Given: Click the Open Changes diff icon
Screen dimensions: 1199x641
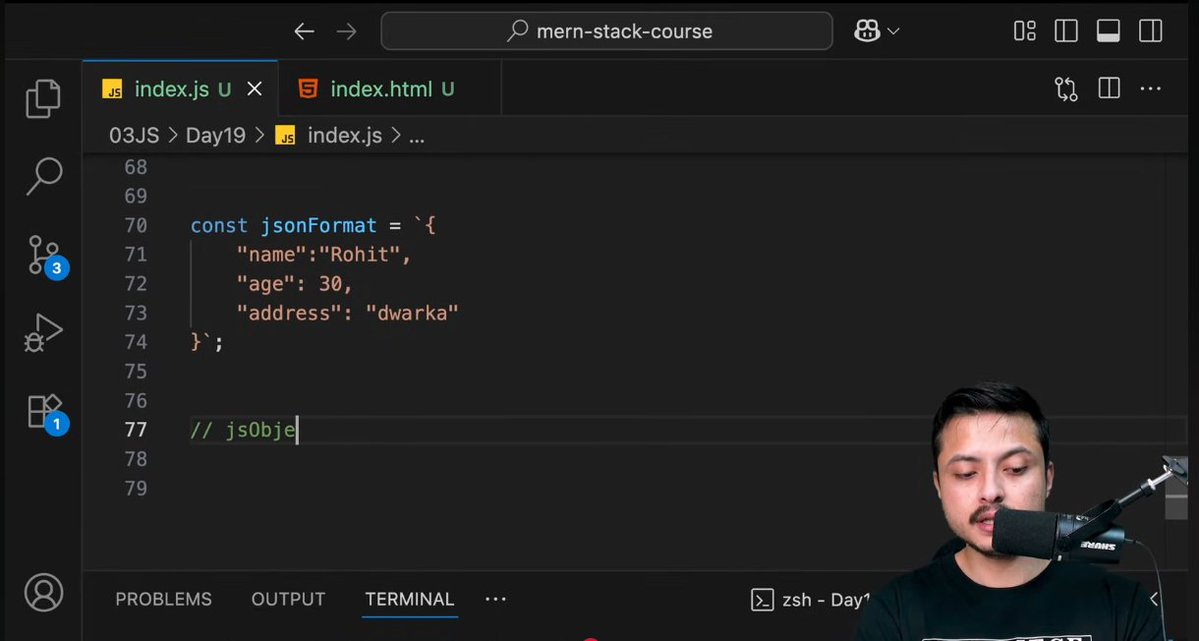Looking at the screenshot, I should pyautogui.click(x=1065, y=88).
